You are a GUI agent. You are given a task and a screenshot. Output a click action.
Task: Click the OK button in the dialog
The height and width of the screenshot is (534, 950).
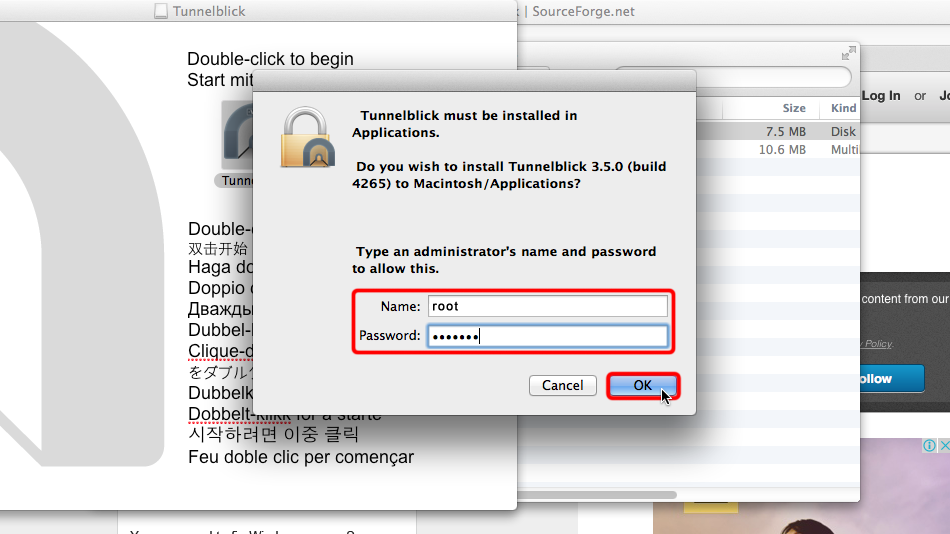pyautogui.click(x=643, y=385)
